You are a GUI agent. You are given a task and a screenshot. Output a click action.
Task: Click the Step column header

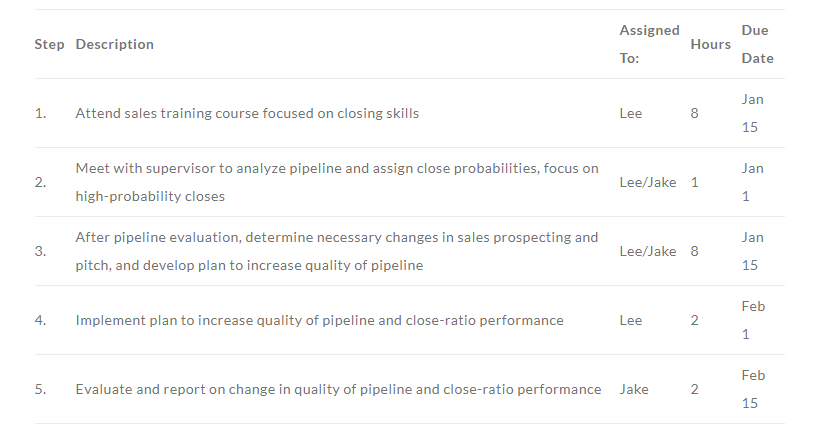pos(50,44)
